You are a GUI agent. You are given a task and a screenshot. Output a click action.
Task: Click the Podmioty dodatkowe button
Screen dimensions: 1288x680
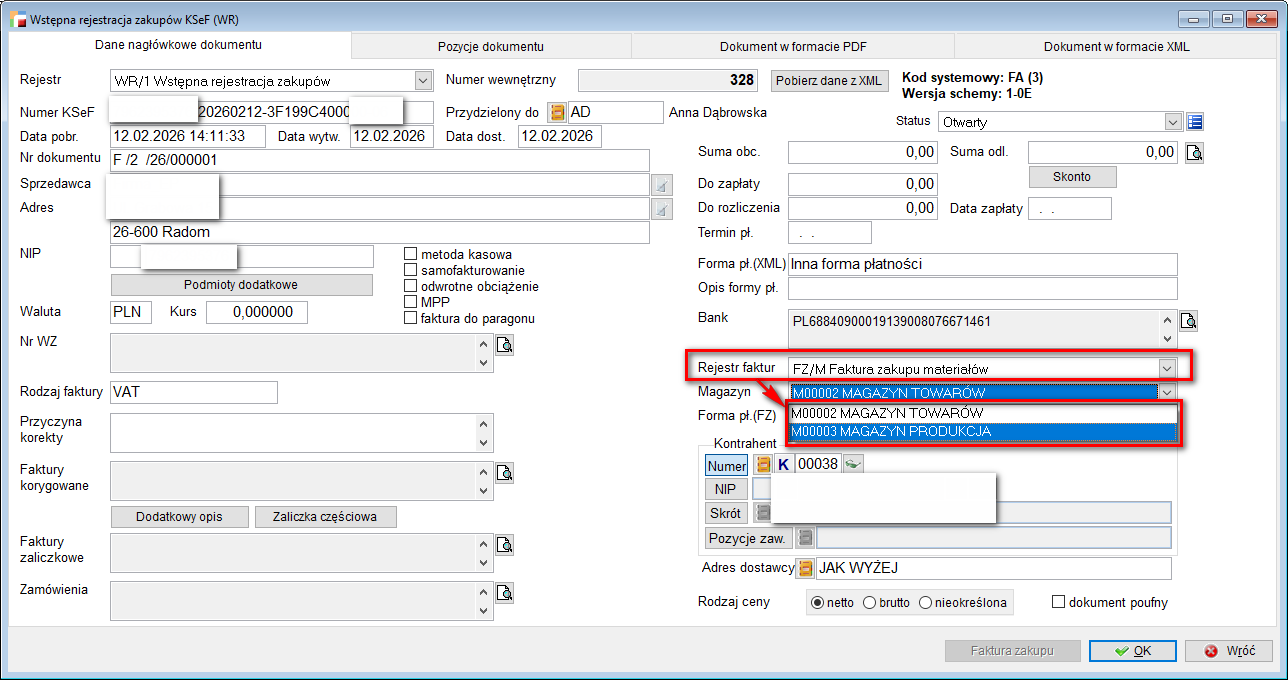(240, 284)
